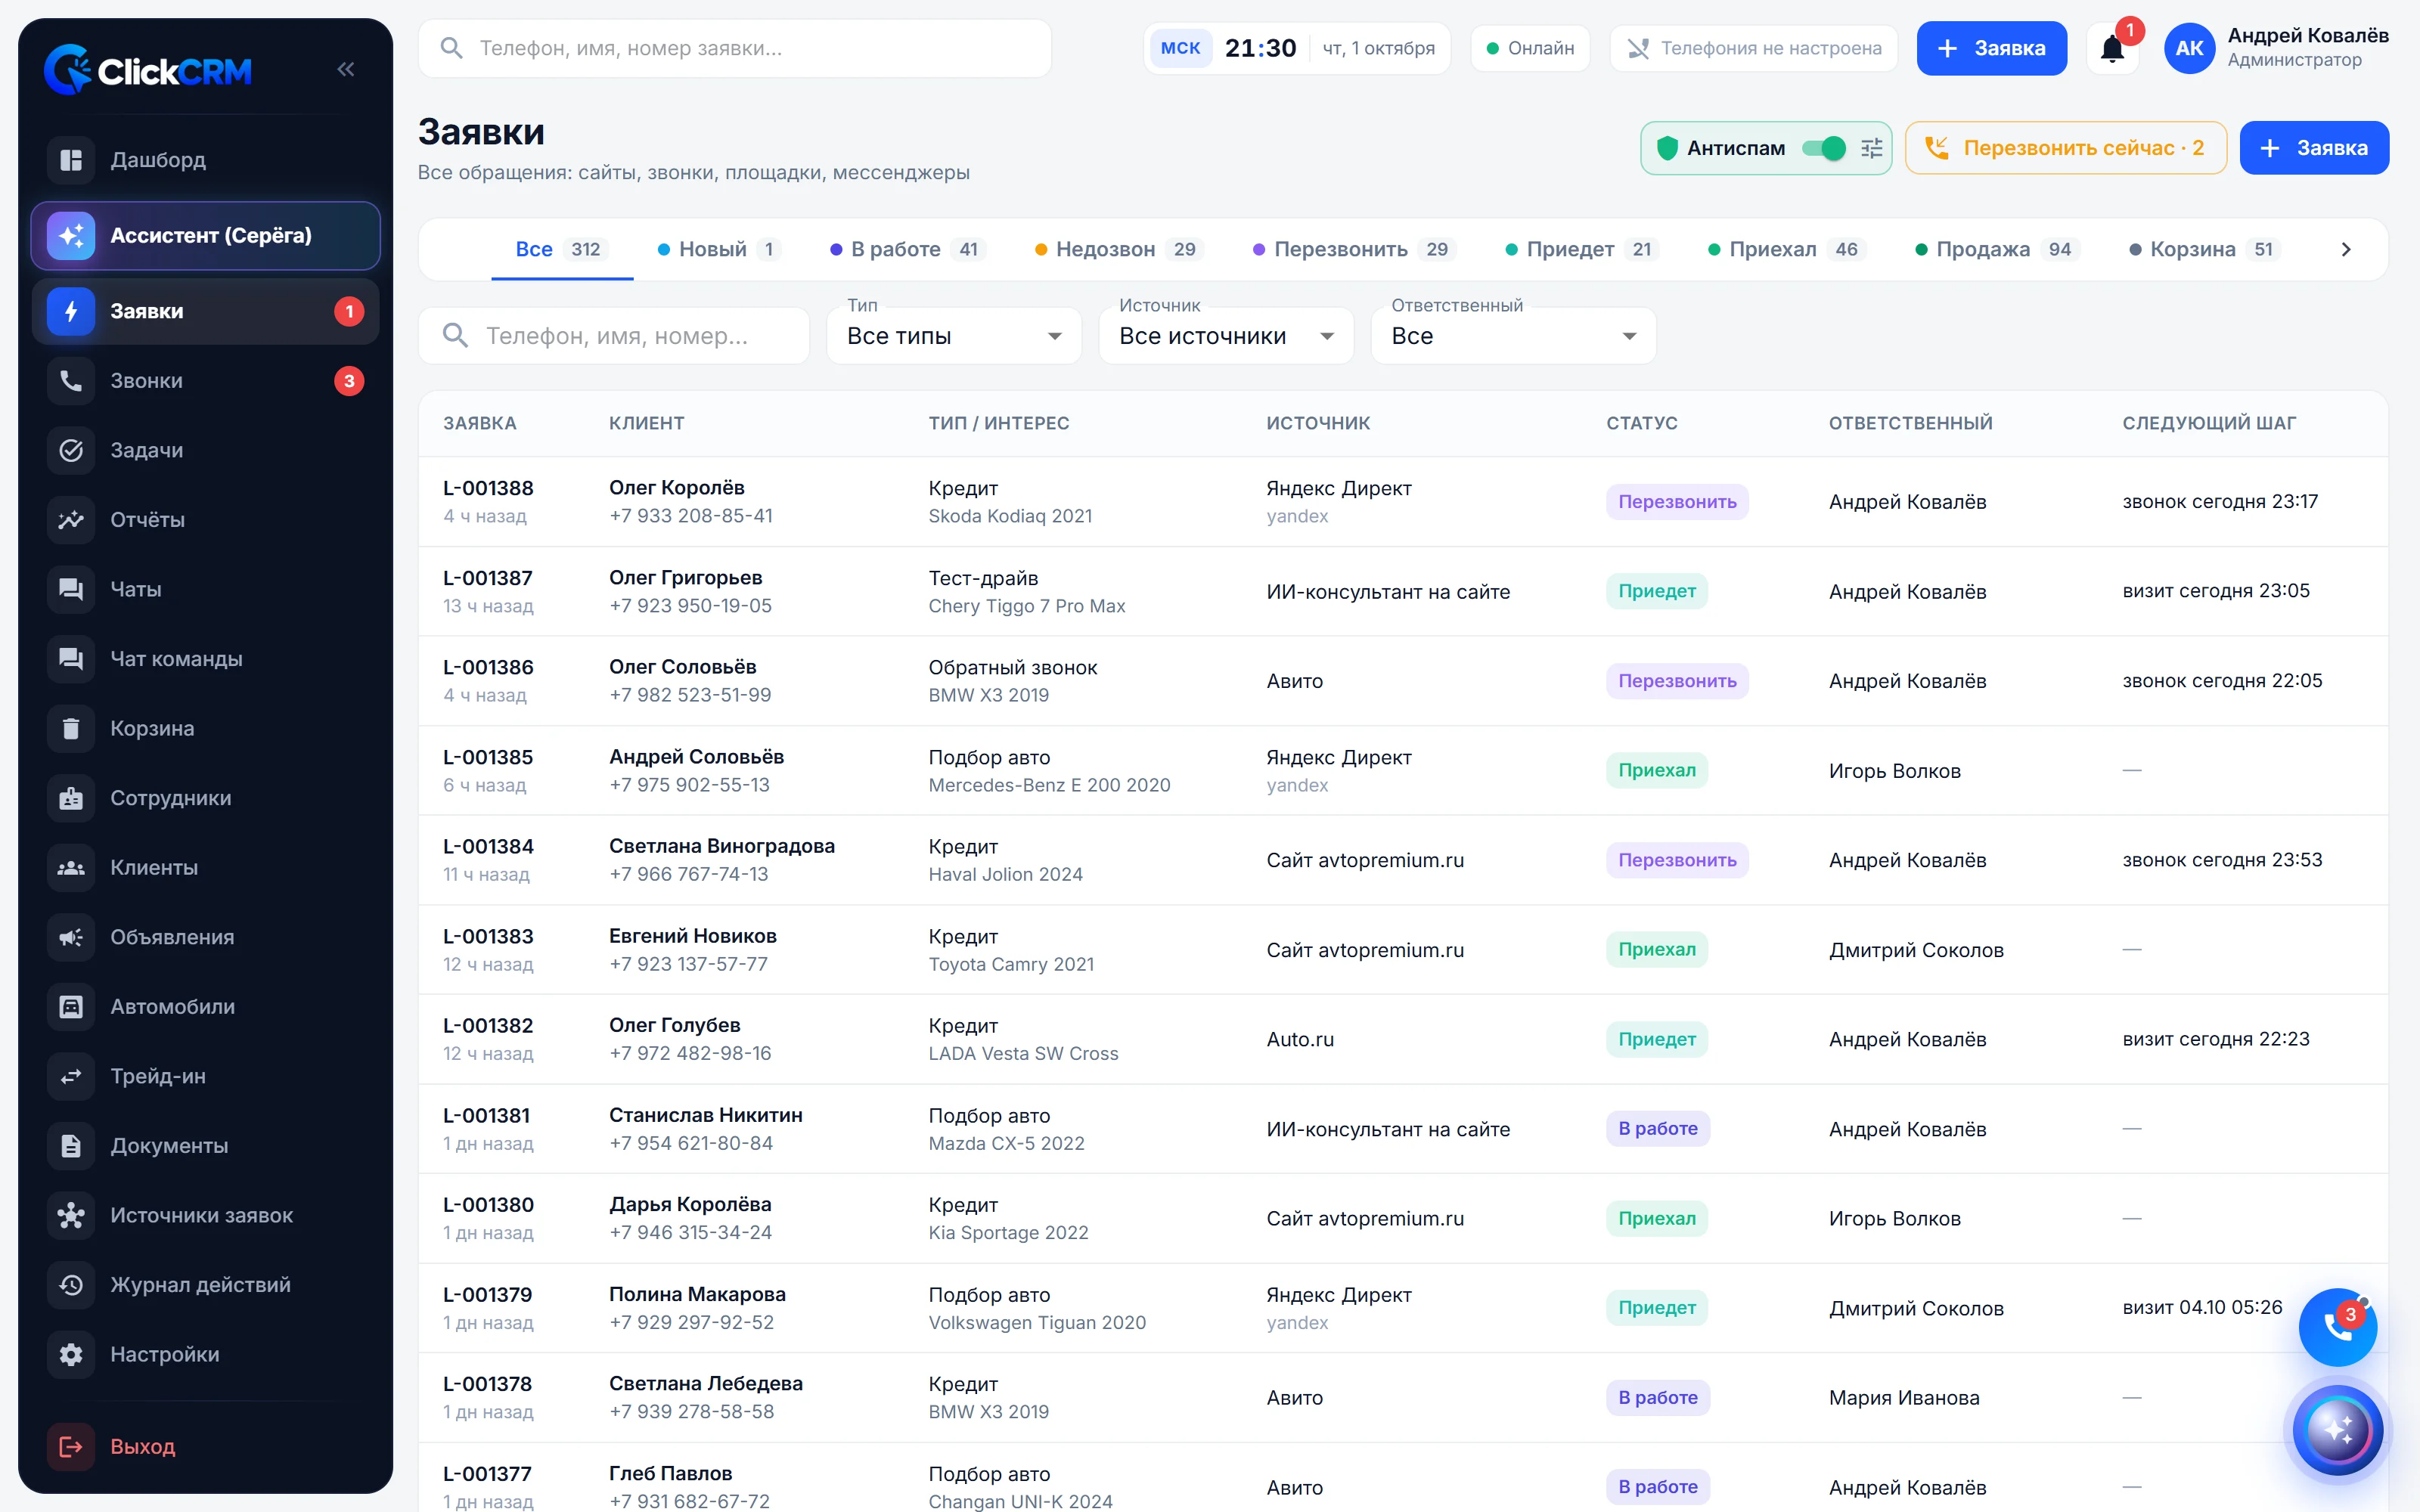Viewport: 2420px width, 1512px height.
Task: Click global search field in top bar
Action: pos(735,48)
